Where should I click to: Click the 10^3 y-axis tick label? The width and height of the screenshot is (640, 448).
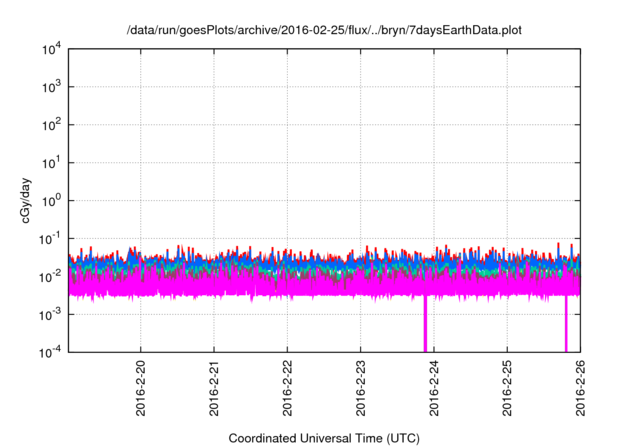click(x=51, y=87)
